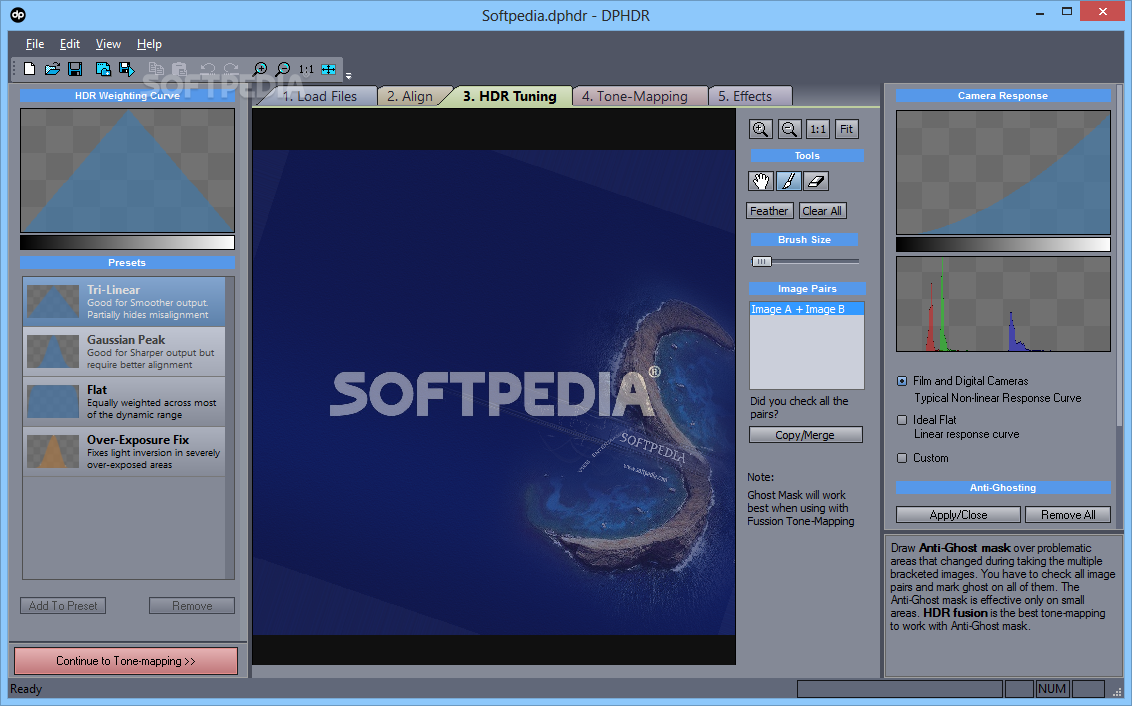Click Remove All under Anti-Ghosting

click(1068, 515)
